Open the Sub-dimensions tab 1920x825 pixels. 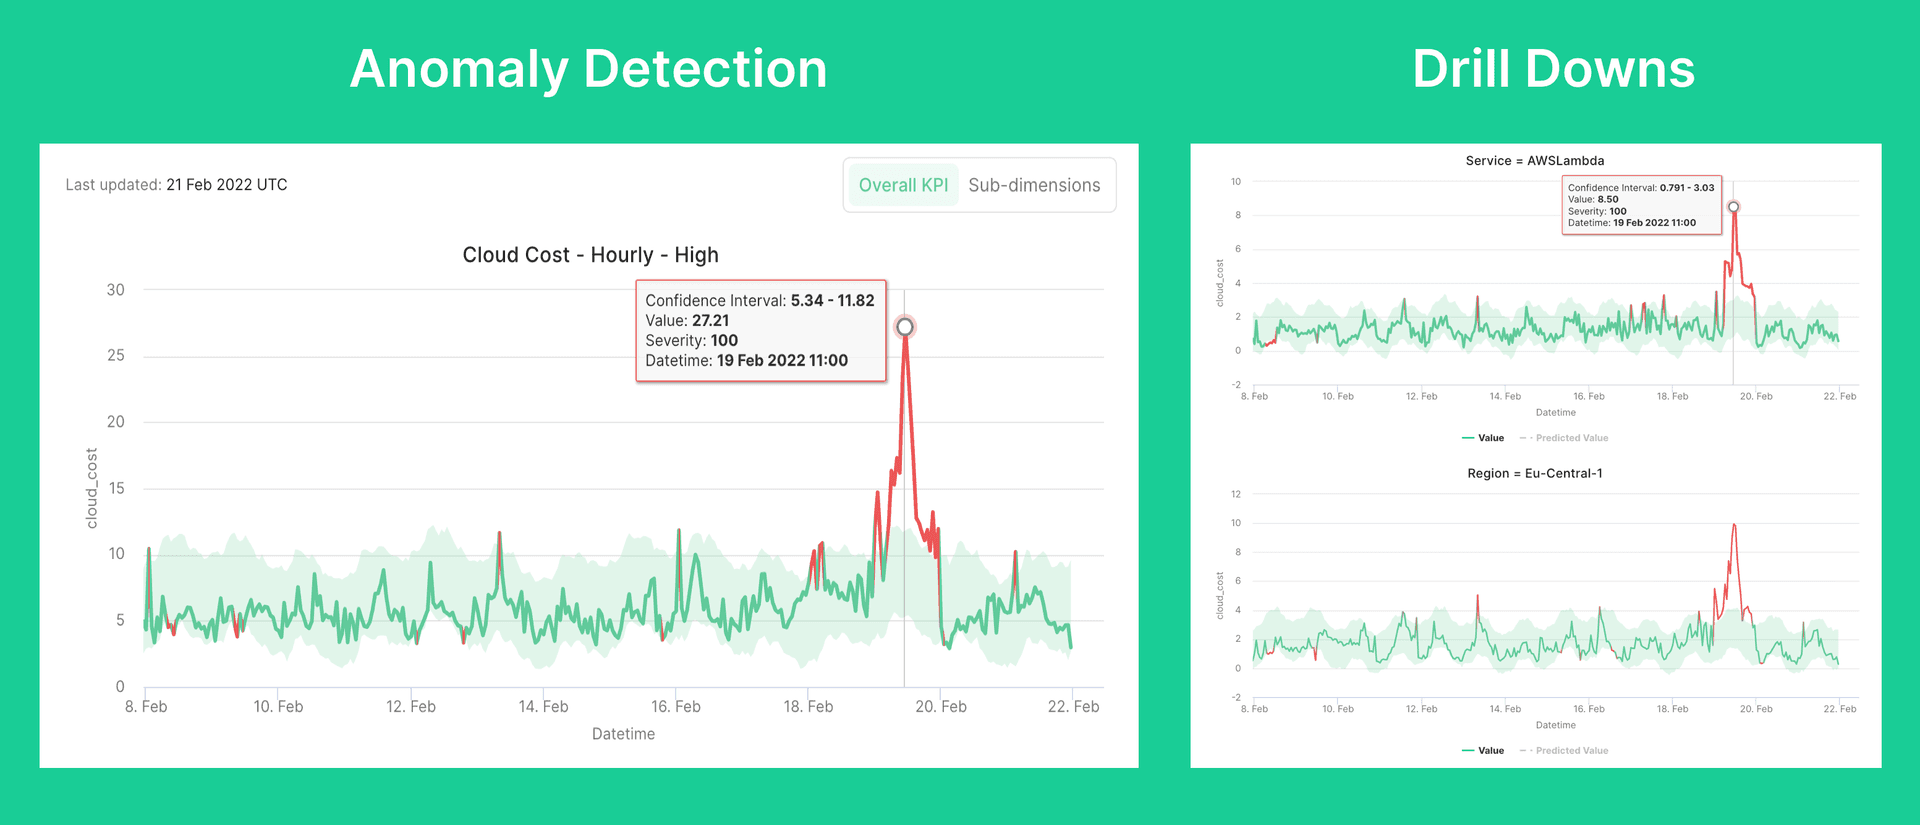point(1034,185)
